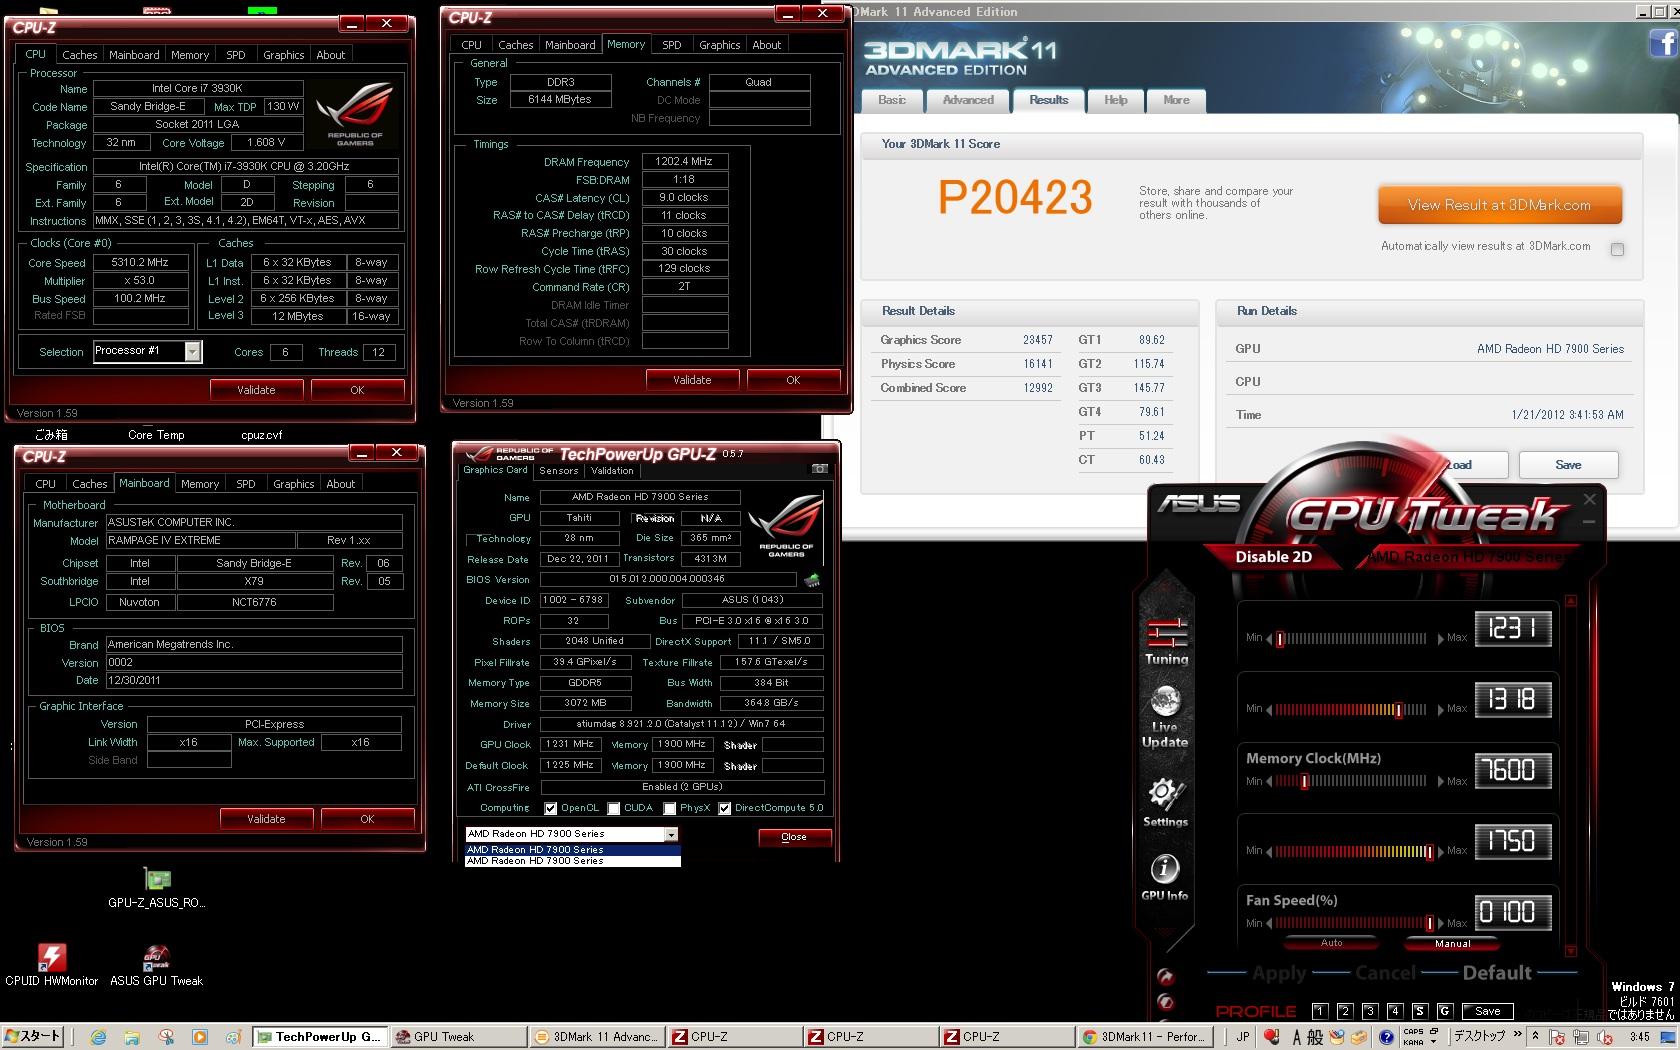Select GPU Tweak profile 3
Image resolution: width=1680 pixels, height=1050 pixels.
1370,1011
